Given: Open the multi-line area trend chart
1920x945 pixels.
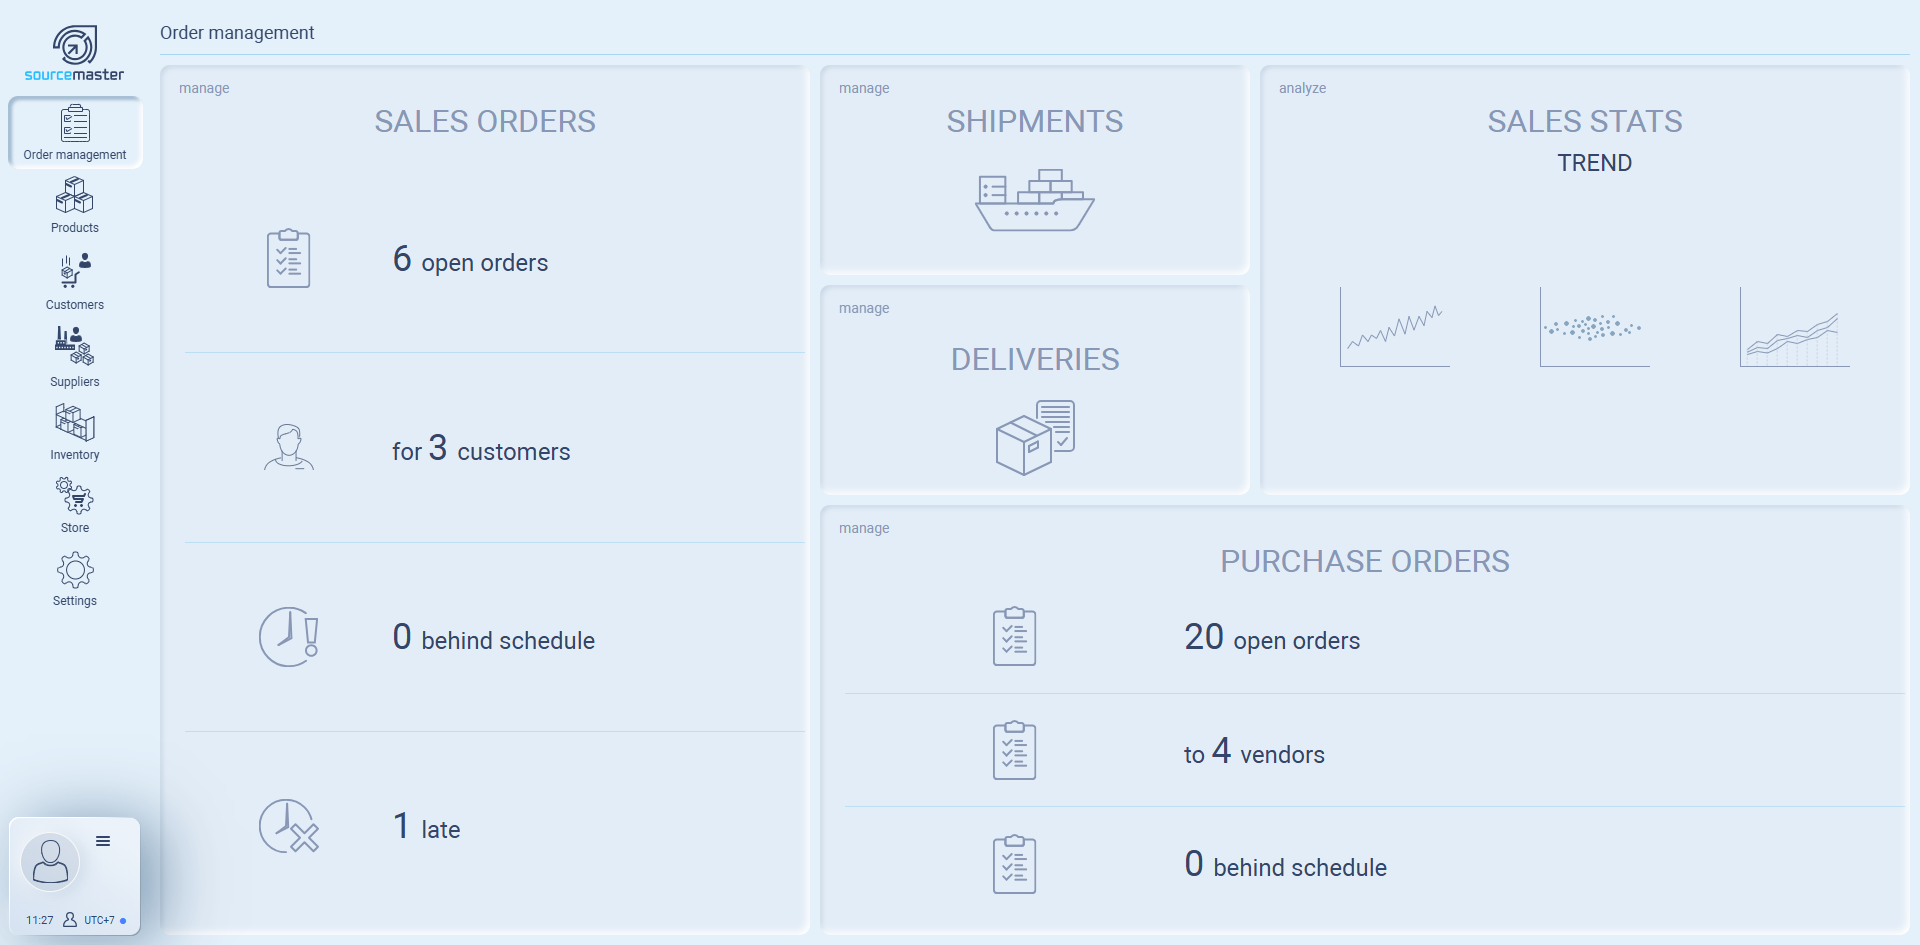Looking at the screenshot, I should click(x=1795, y=327).
